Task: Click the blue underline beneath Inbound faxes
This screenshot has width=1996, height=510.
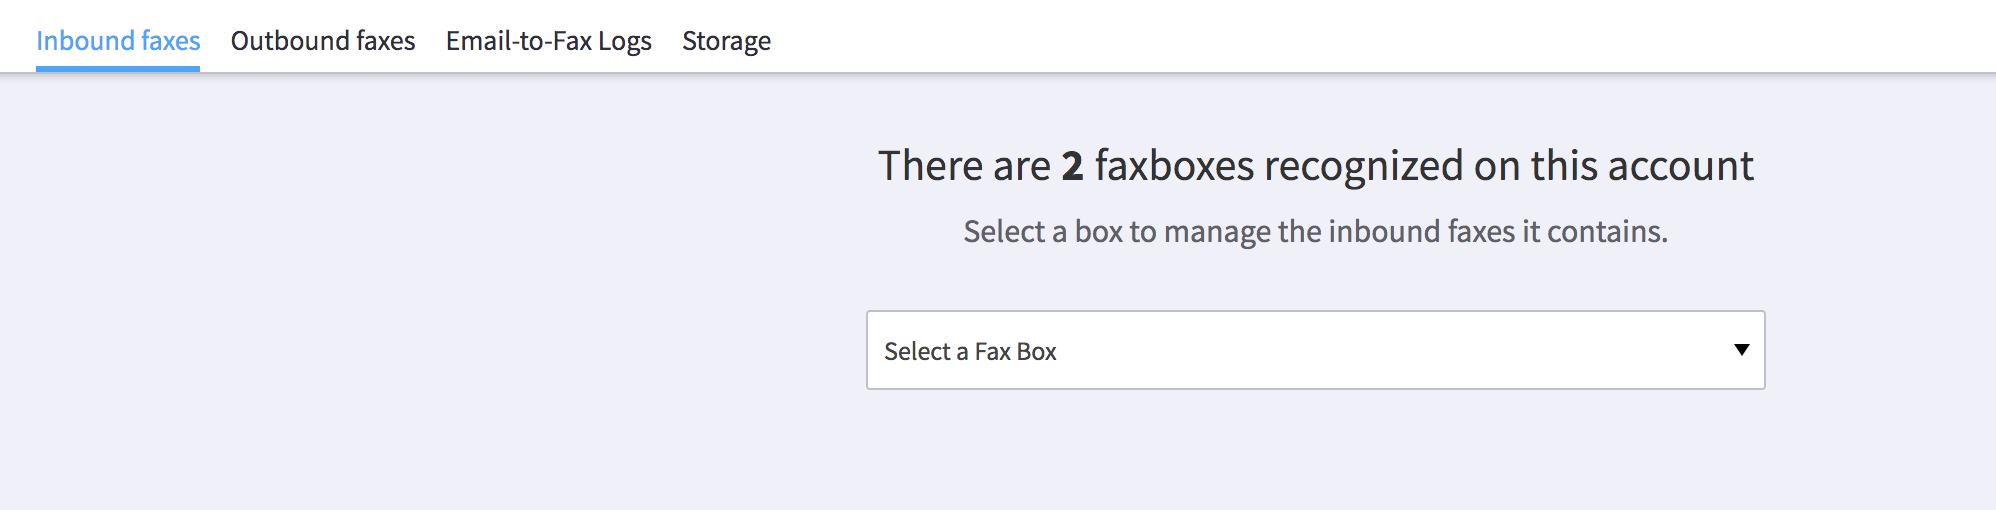Action: (x=118, y=69)
